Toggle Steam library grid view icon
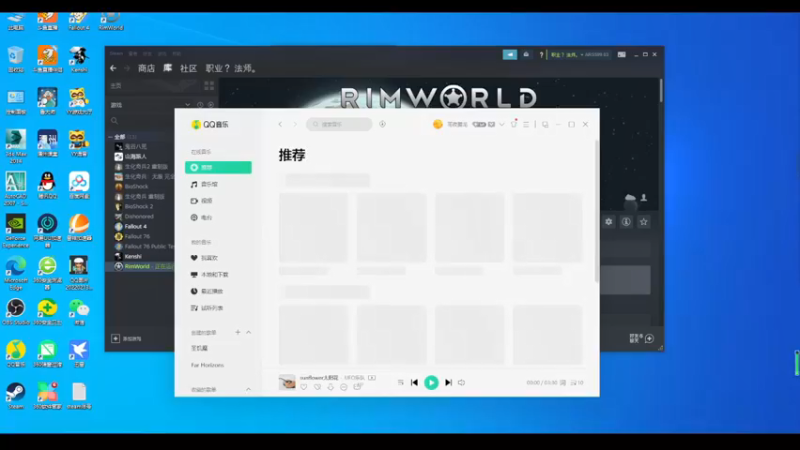This screenshot has height=450, width=800. pyautogui.click(x=209, y=85)
